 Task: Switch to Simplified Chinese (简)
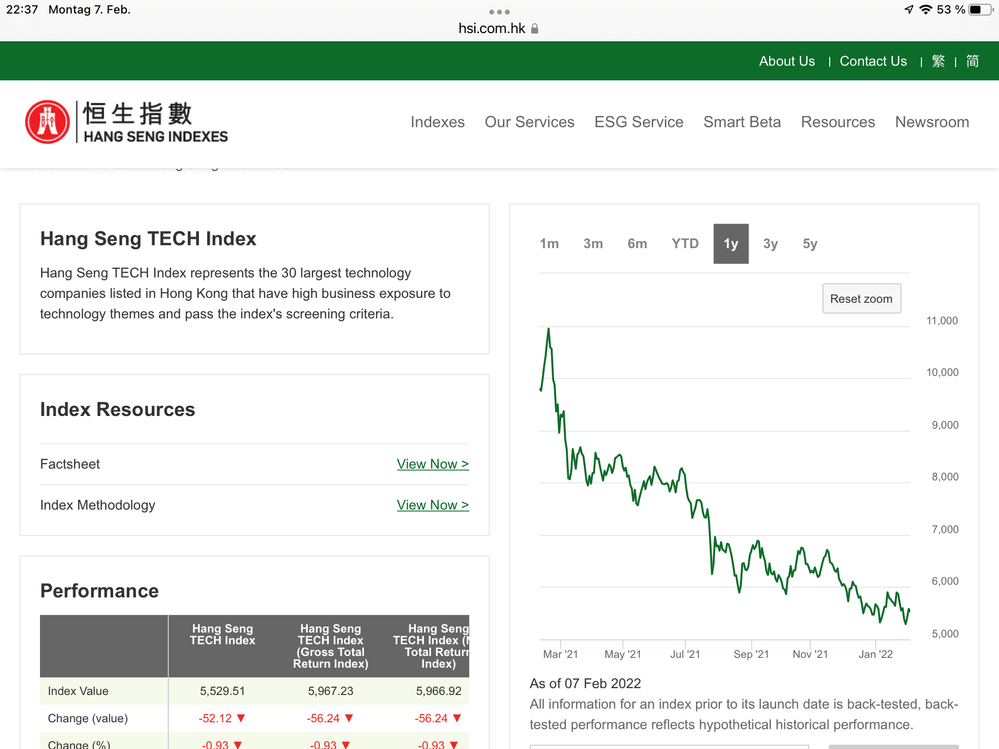tap(972, 61)
